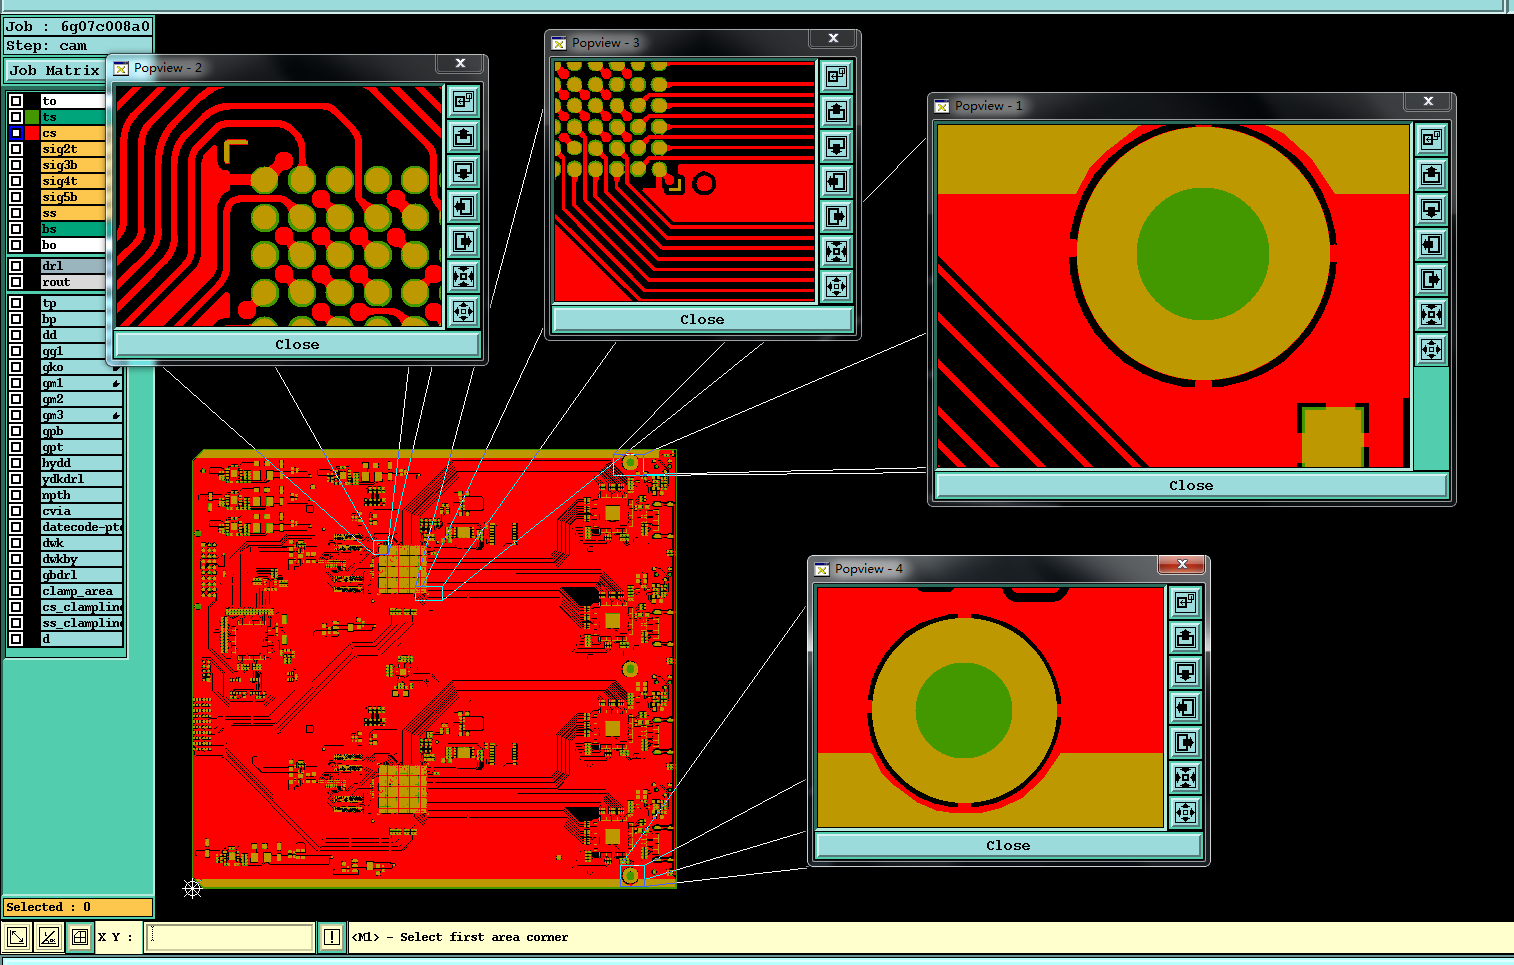The image size is (1514, 965).
Task: Click pan up icon in Popview - 1
Action: 1431,174
